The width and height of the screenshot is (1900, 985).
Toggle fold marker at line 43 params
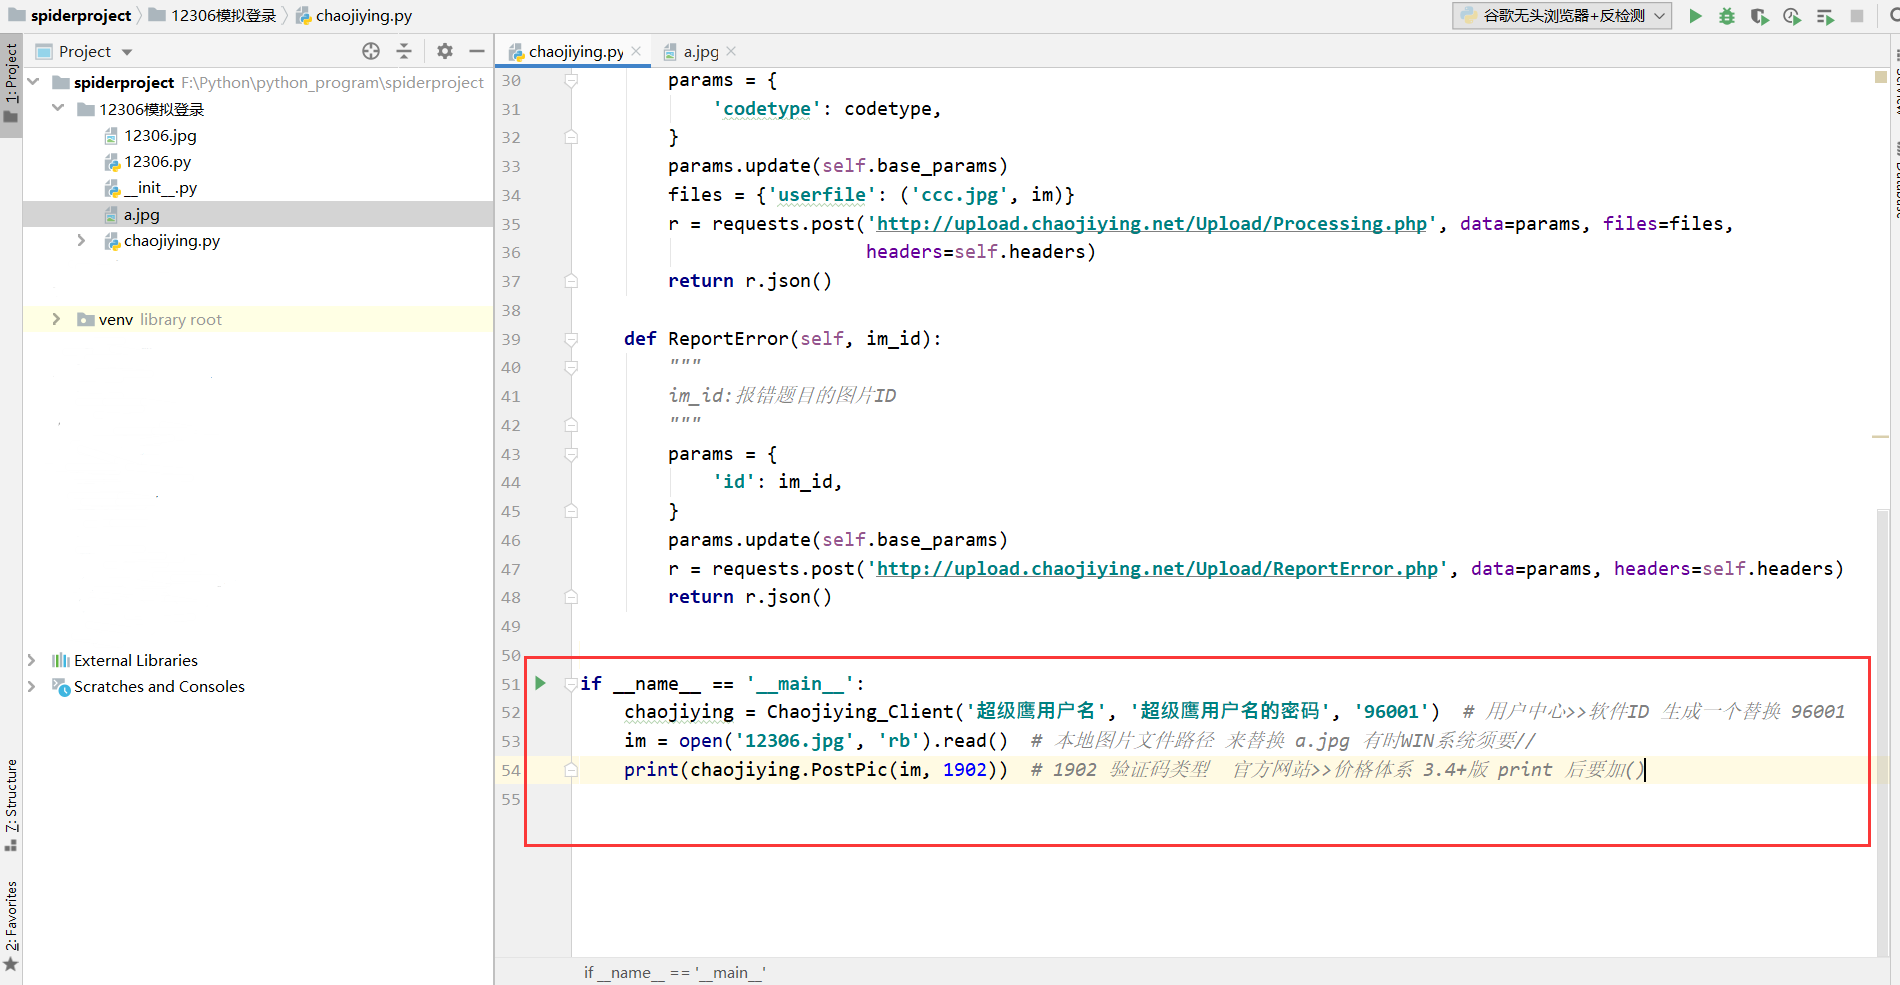tap(571, 454)
